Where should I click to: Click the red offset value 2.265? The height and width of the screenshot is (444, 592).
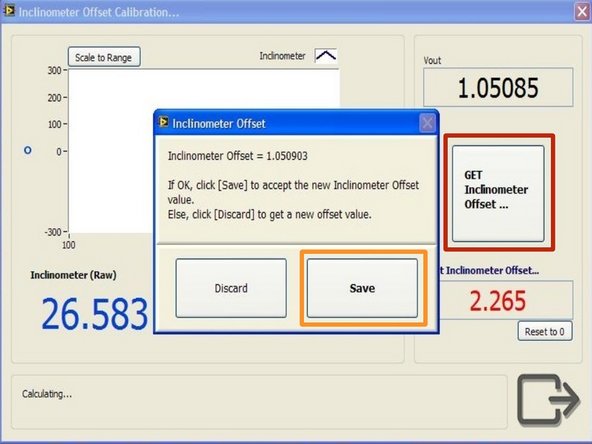(x=498, y=301)
